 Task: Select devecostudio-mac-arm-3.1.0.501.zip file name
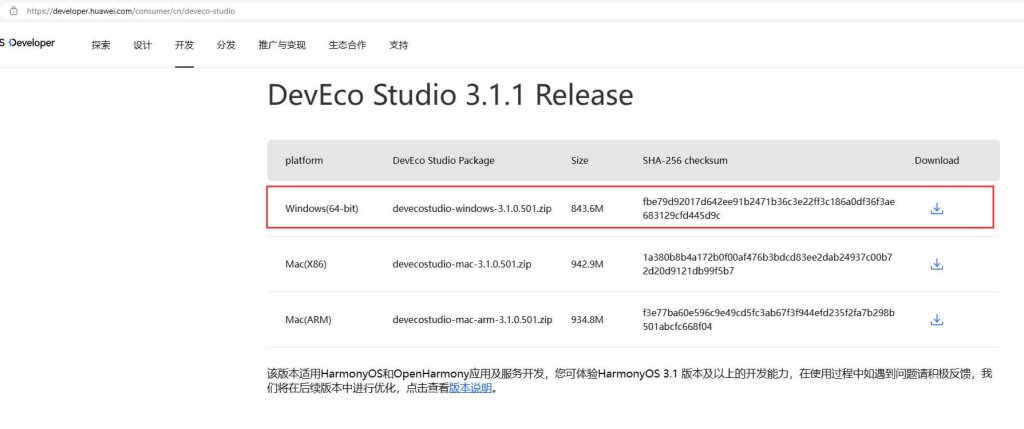tap(473, 320)
